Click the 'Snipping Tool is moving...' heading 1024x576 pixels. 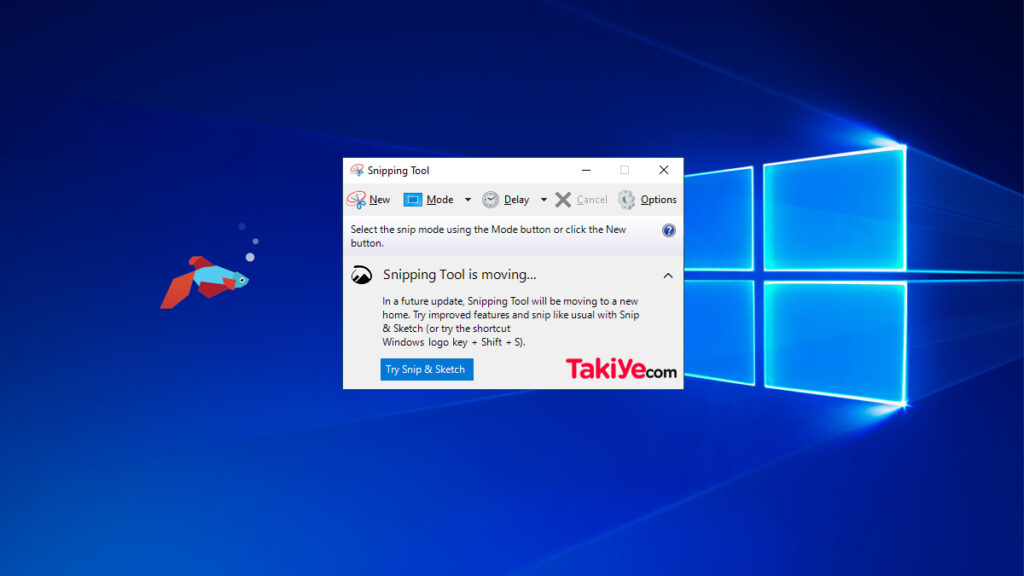point(459,275)
